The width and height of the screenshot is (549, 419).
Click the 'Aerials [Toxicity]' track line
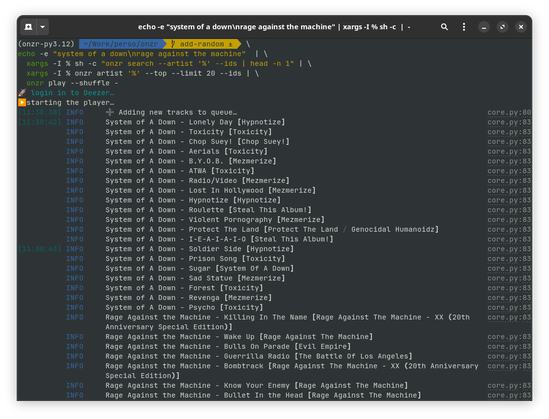pyautogui.click(x=187, y=152)
